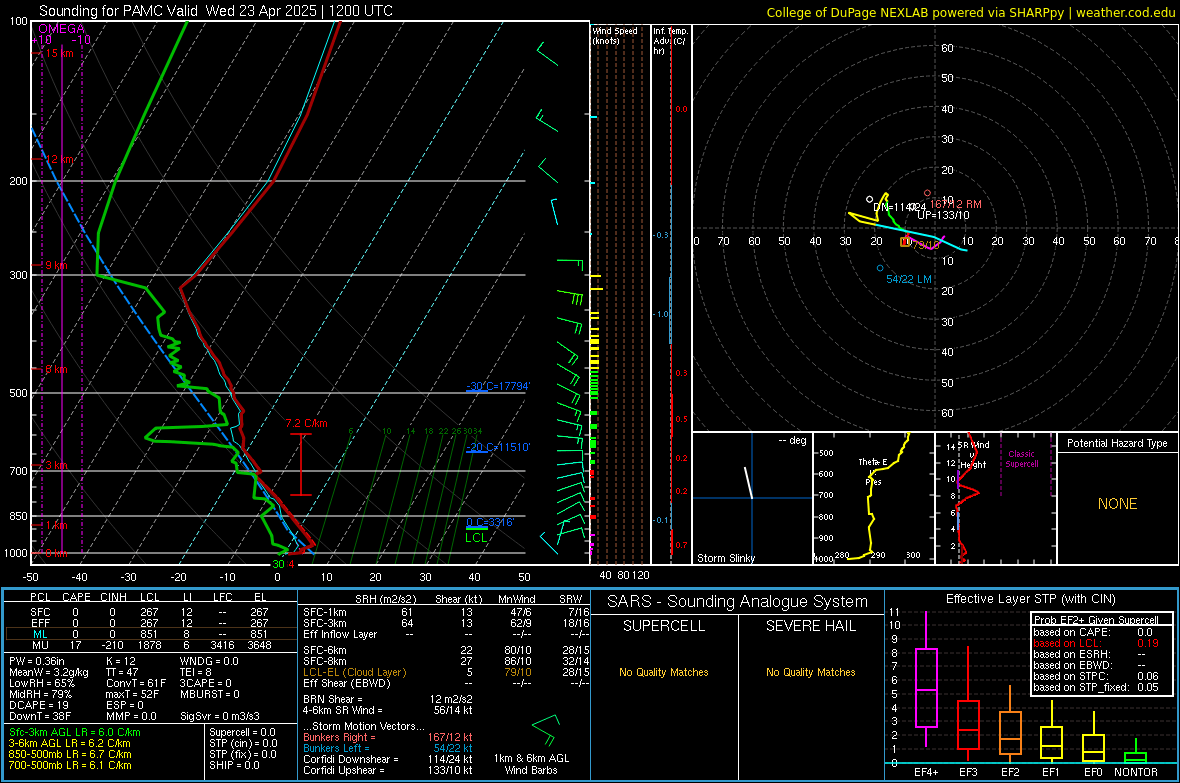Click the '12 km' height marker
Image resolution: width=1180 pixels, height=783 pixels.
tap(60, 160)
